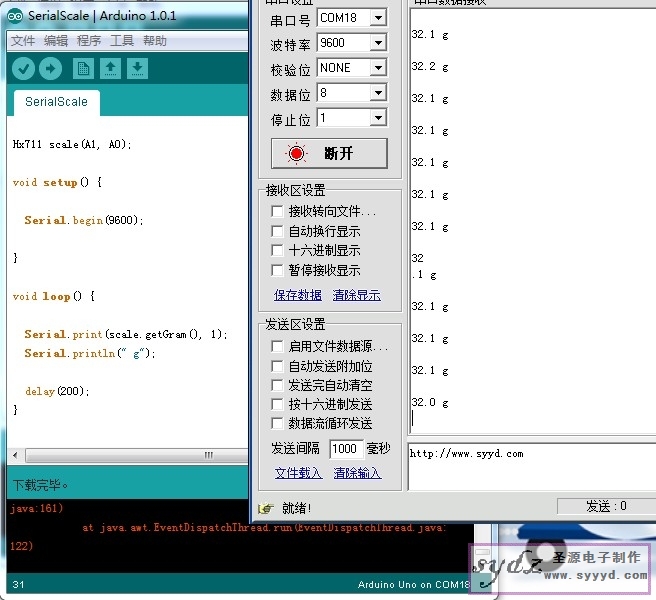Click the scrollbar left arrow in Arduino editor
Image resolution: width=656 pixels, height=600 pixels.
click(15, 455)
